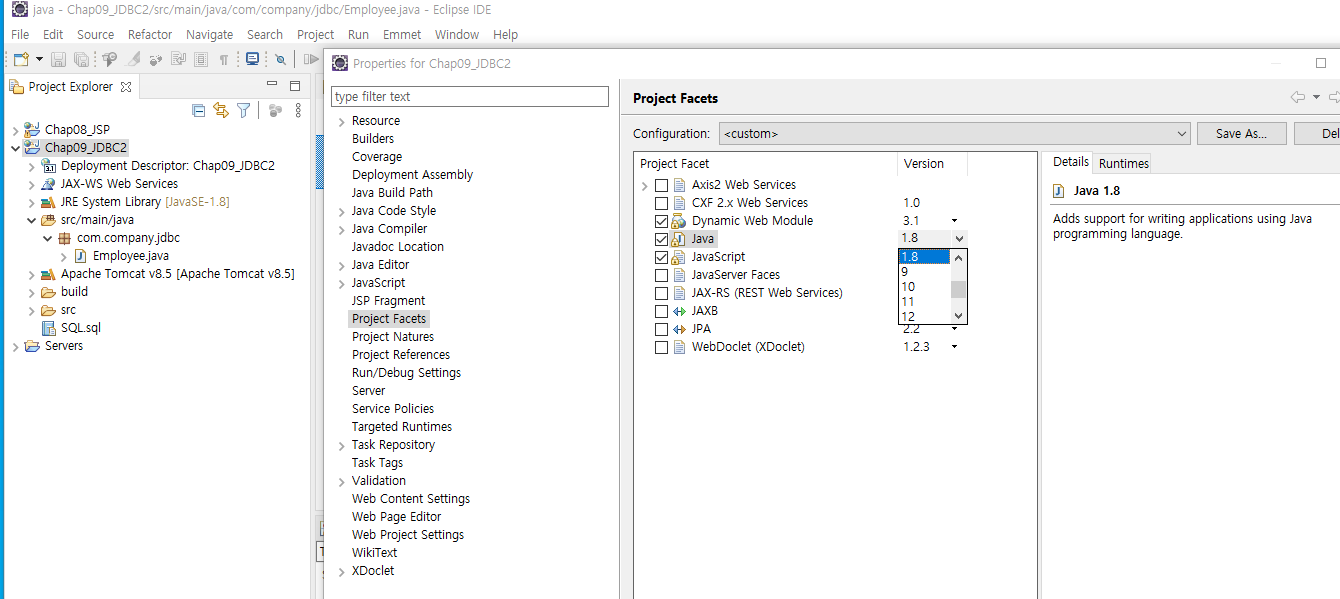Check the JavaServer Faces facet
Viewport: 1340px width, 599px height.
661,275
